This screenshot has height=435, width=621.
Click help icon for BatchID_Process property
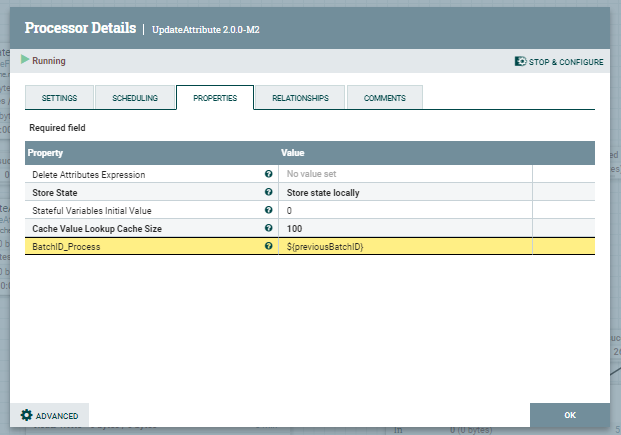269,246
